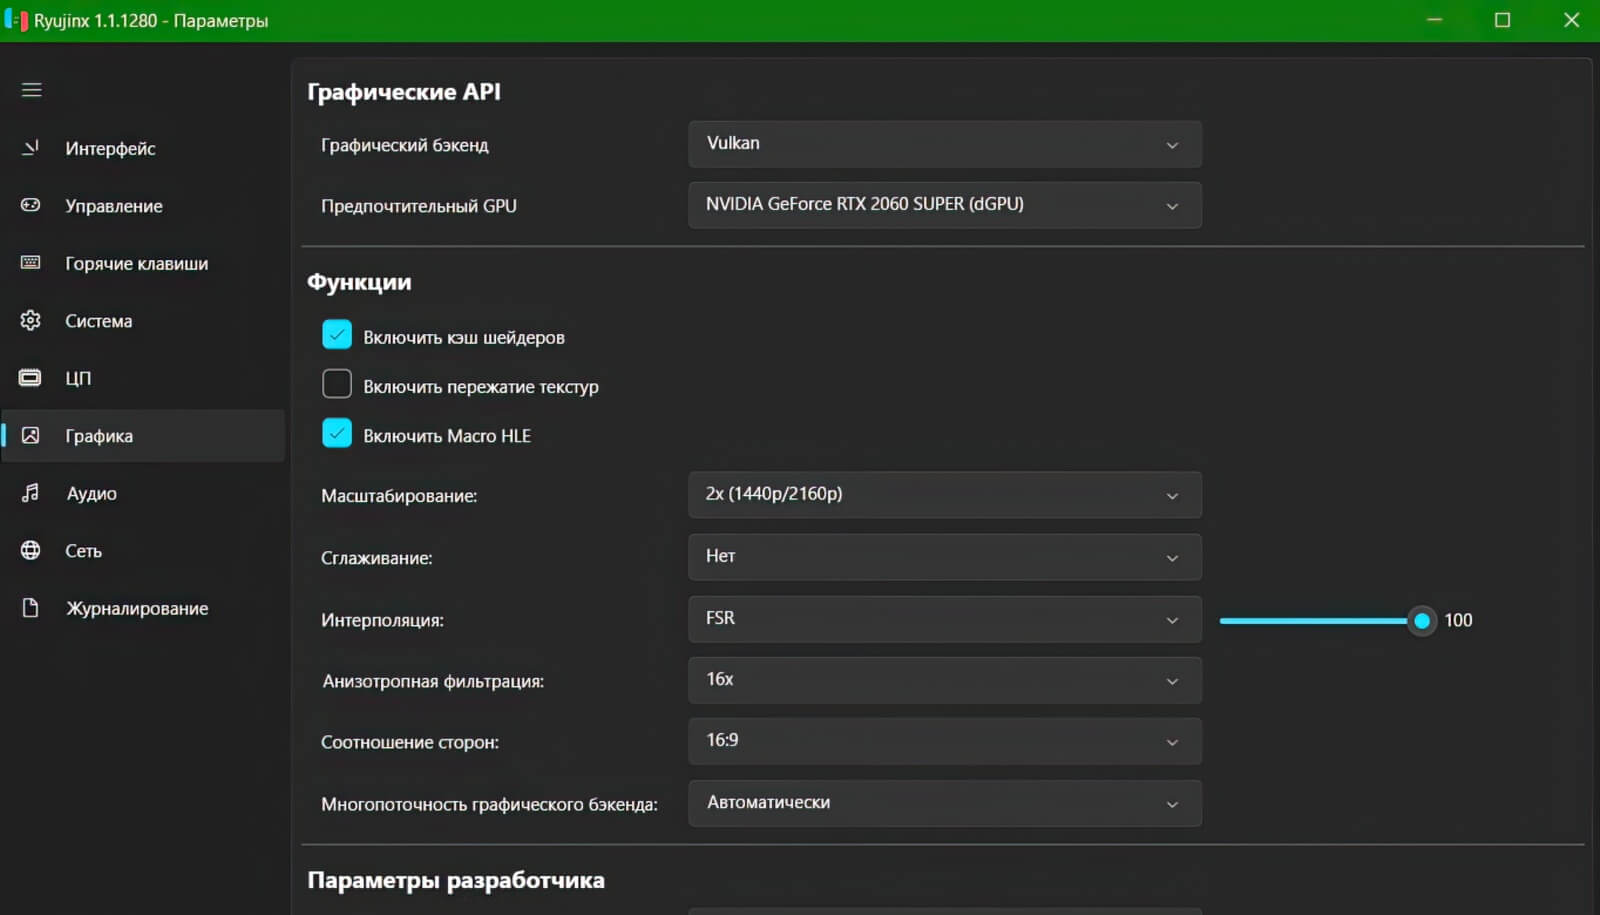Image resolution: width=1600 pixels, height=915 pixels.
Task: Disable Включить кэш шейдеров checkbox
Action: (337, 335)
